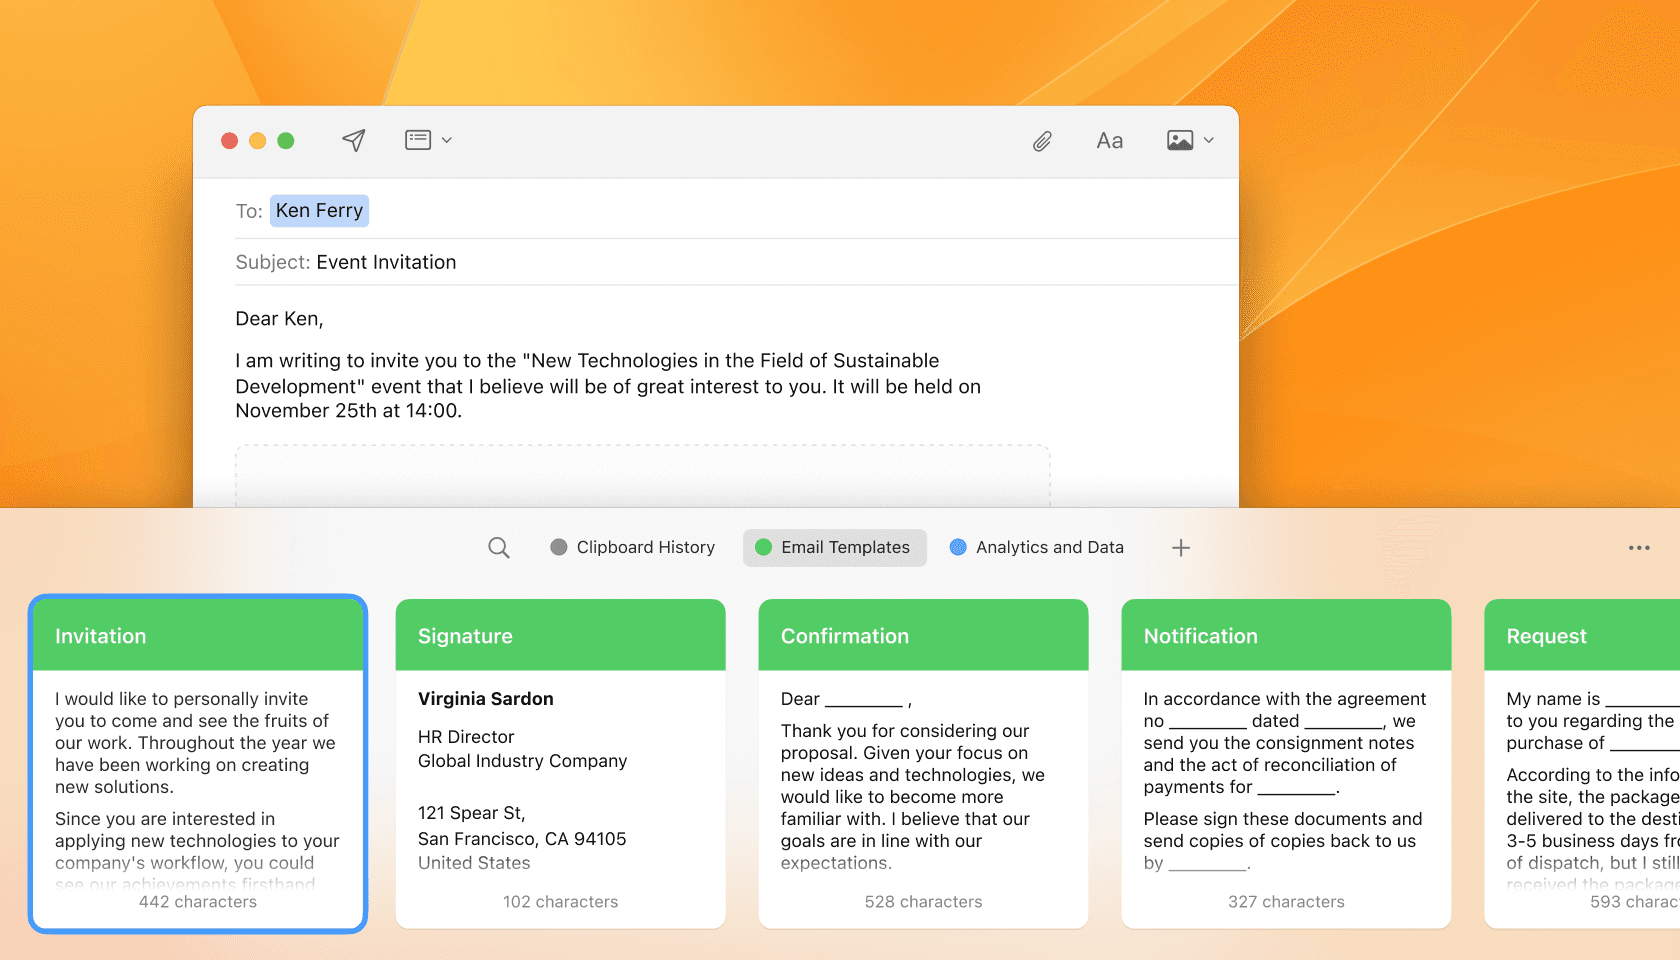Minimize the mail window with yellow button
Image resolution: width=1680 pixels, height=960 pixels.
(x=257, y=141)
